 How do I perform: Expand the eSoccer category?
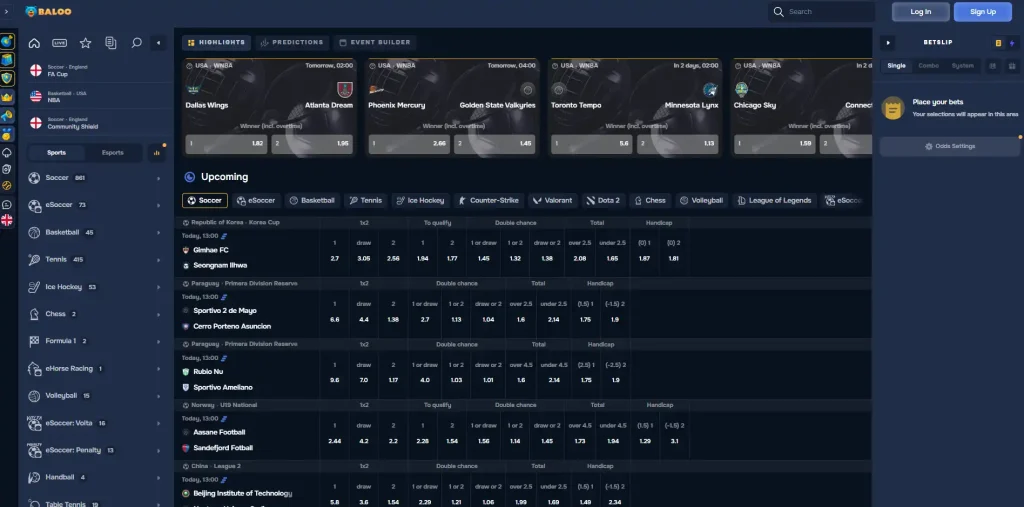pyautogui.click(x=95, y=205)
